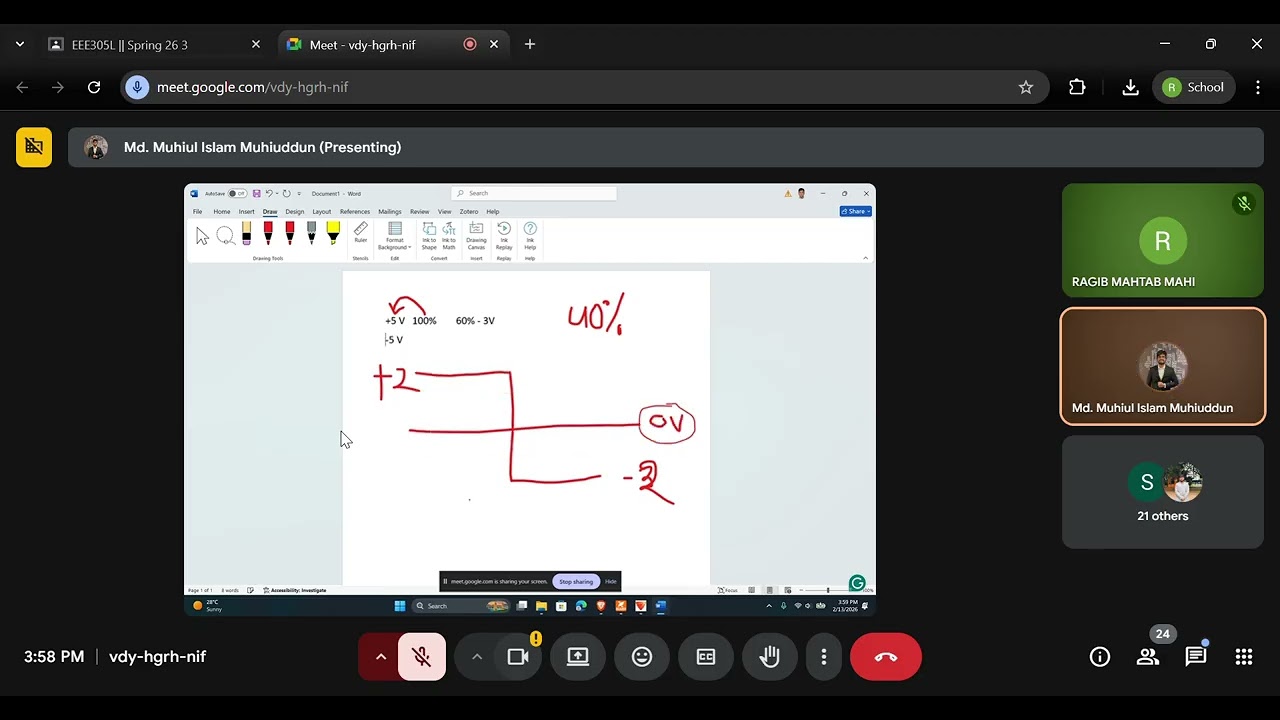Click the File menu in shared Word
The image size is (1280, 720).
(x=197, y=211)
